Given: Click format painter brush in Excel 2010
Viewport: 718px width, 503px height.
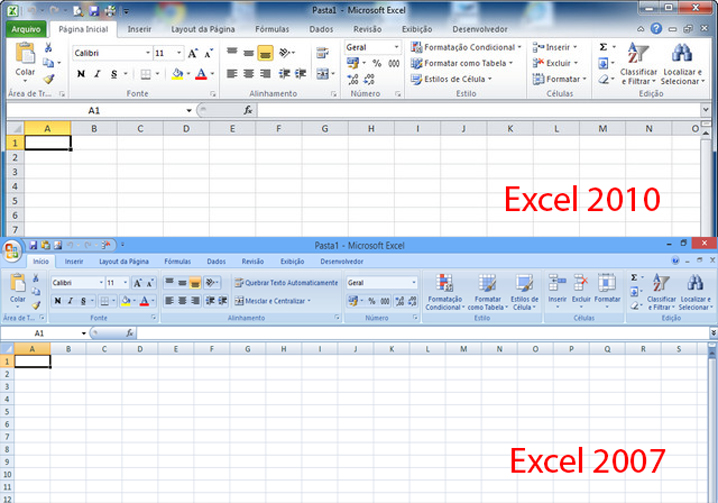Looking at the screenshot, I should 49,79.
